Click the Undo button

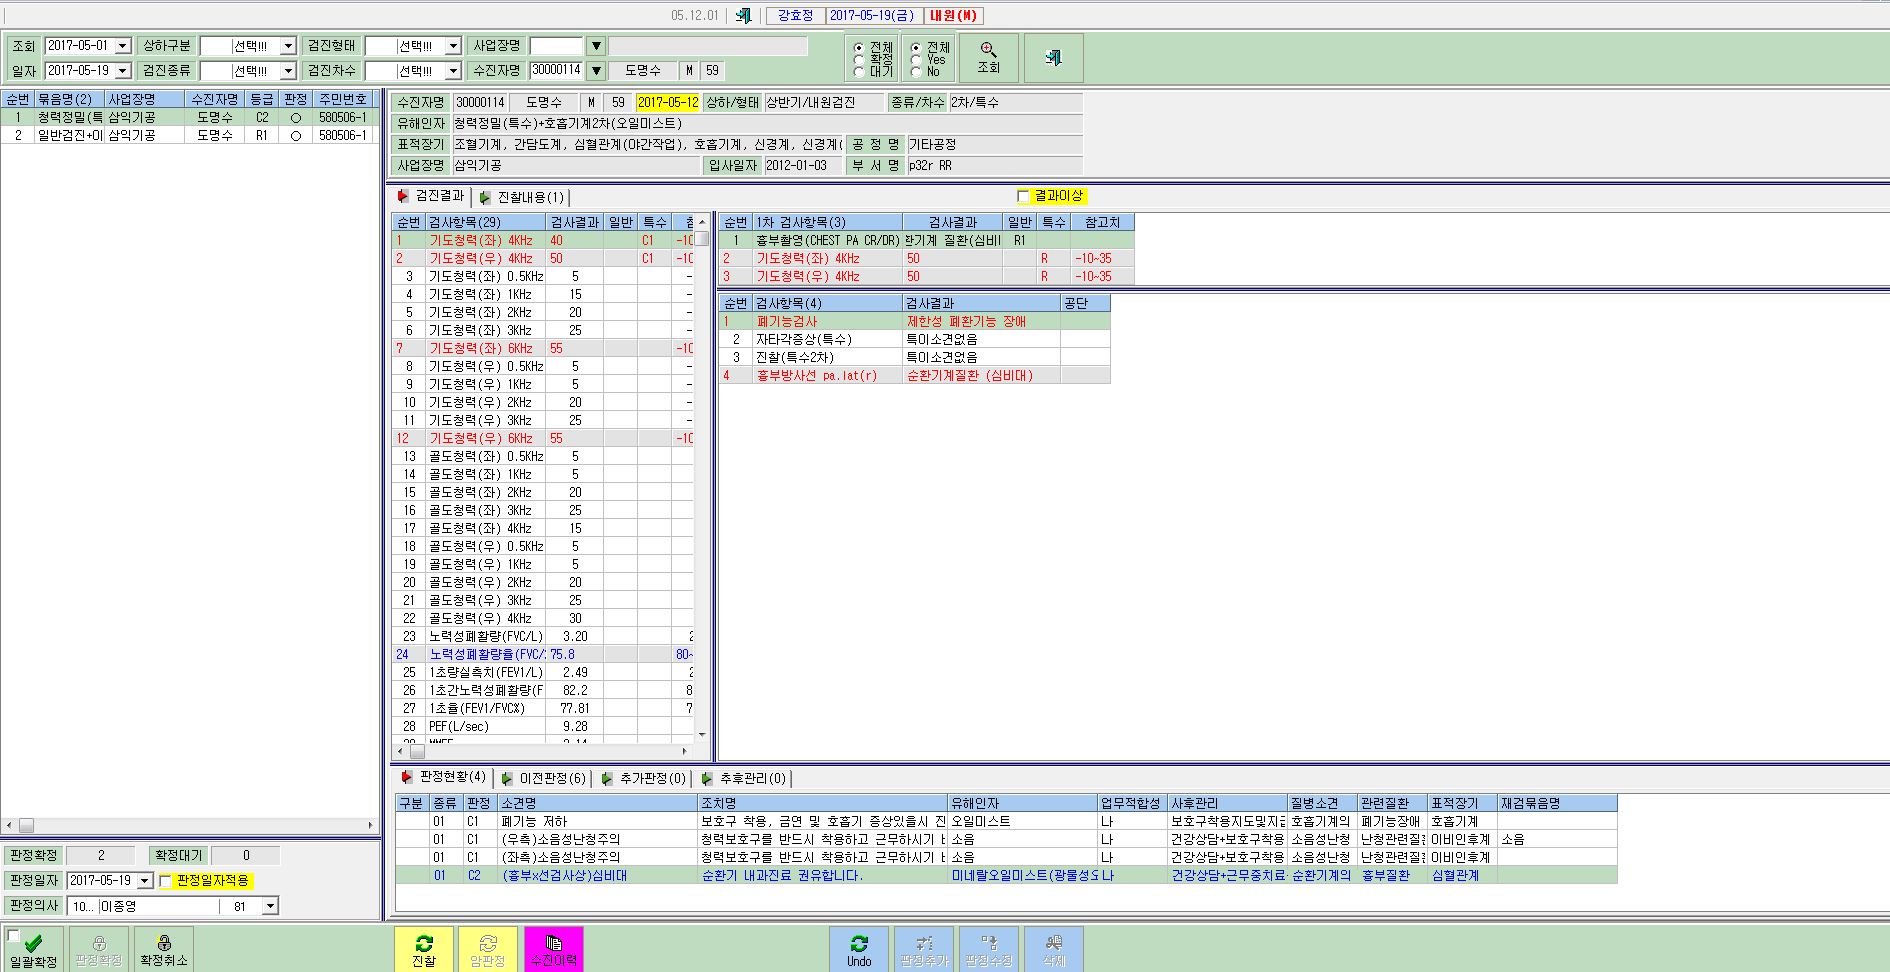859,949
